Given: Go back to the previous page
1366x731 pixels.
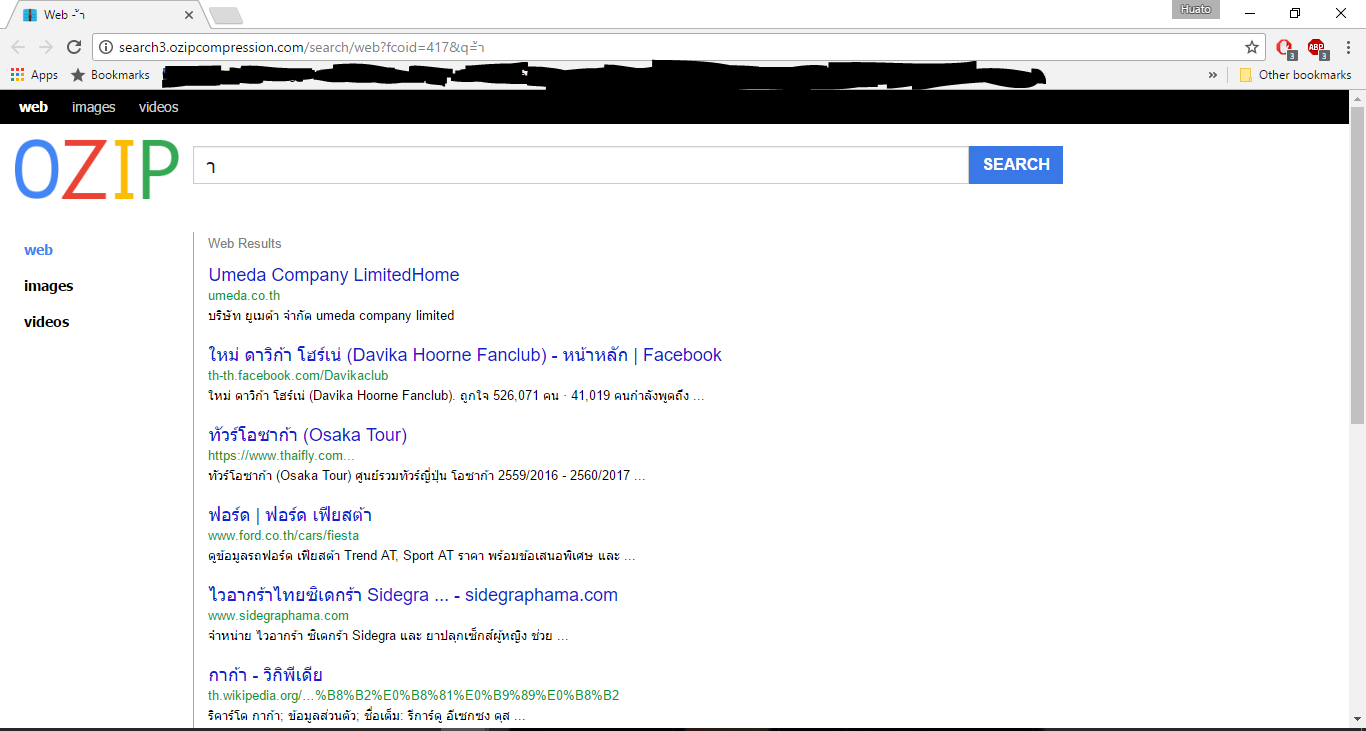Looking at the screenshot, I should coord(18,47).
